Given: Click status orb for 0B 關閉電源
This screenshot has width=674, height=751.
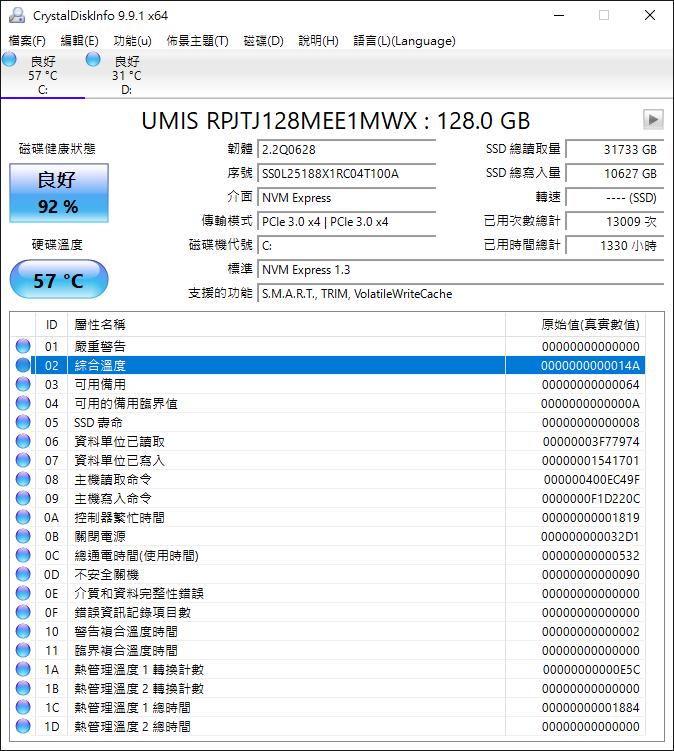Looking at the screenshot, I should pos(23,536).
